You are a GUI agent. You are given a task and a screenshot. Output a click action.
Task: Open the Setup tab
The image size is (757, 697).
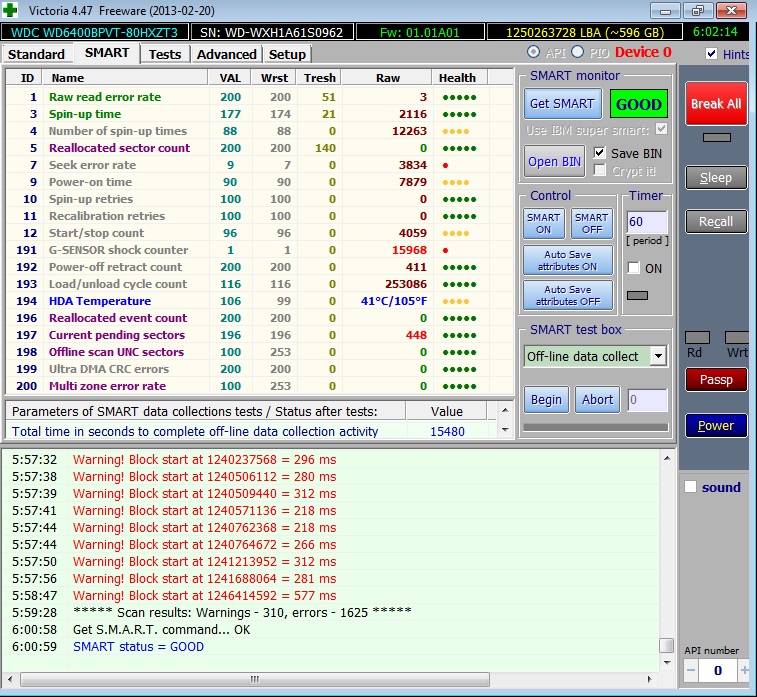pyautogui.click(x=287, y=54)
